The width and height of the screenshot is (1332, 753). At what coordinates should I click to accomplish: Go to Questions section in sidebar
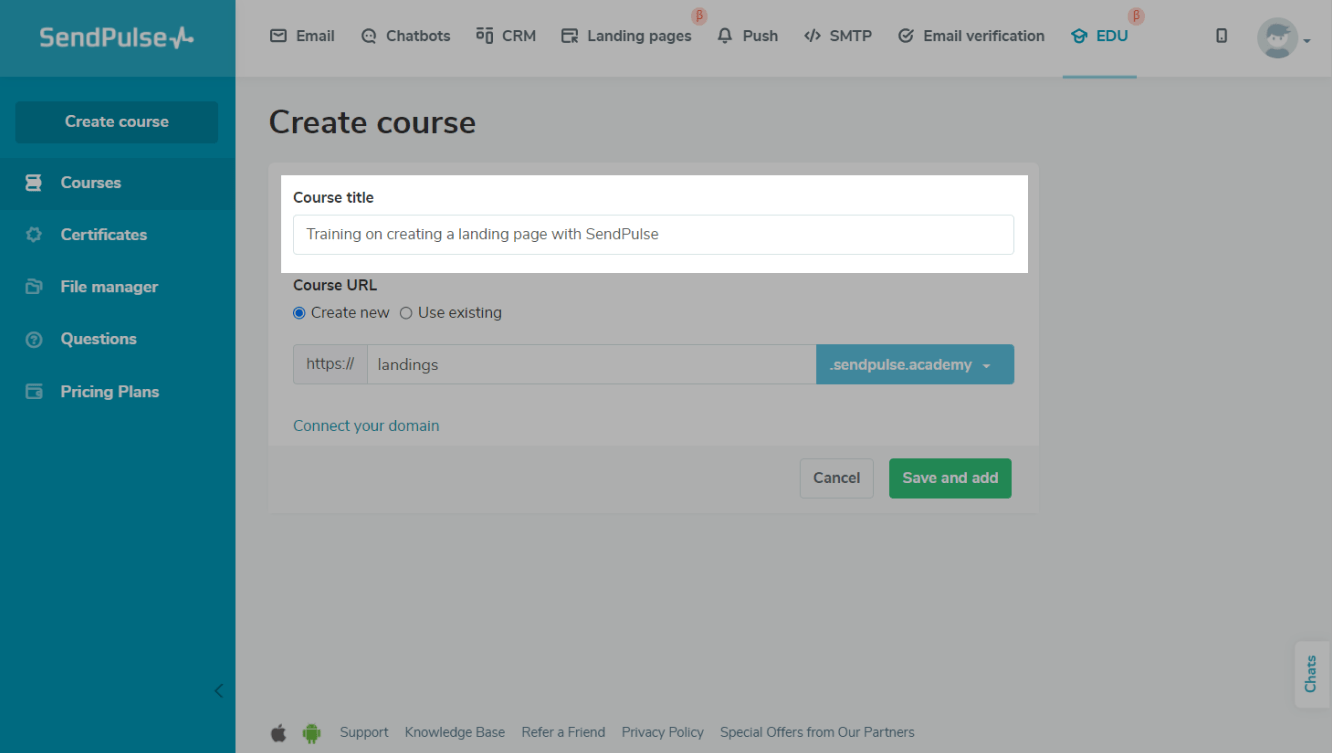click(98, 339)
